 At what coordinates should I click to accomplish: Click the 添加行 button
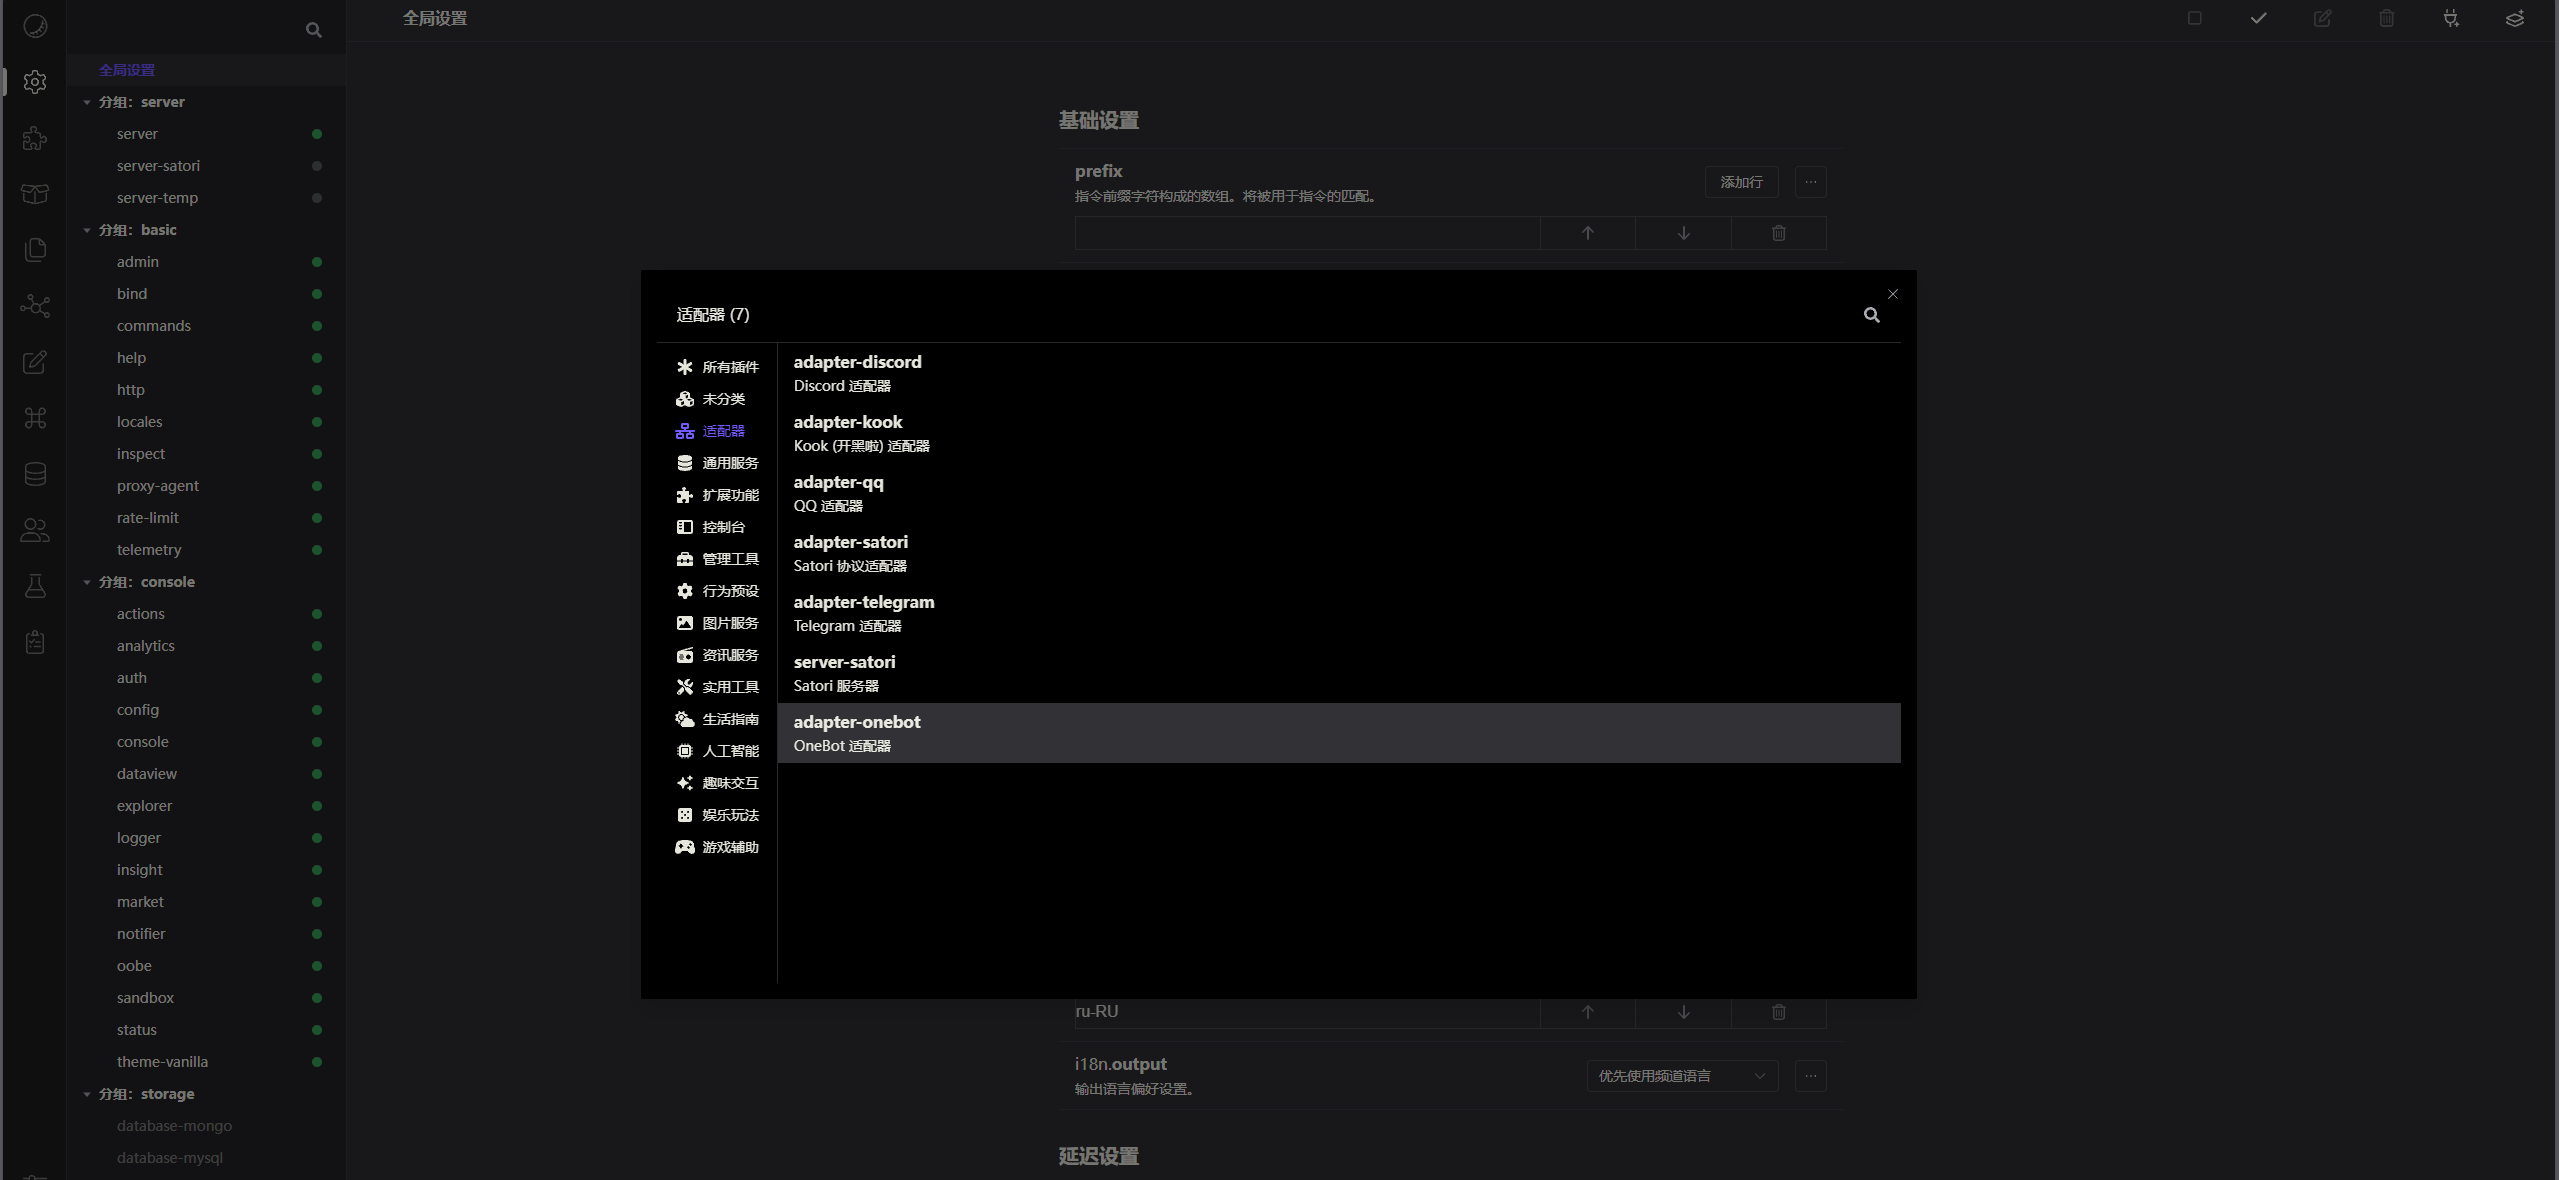[x=1741, y=182]
